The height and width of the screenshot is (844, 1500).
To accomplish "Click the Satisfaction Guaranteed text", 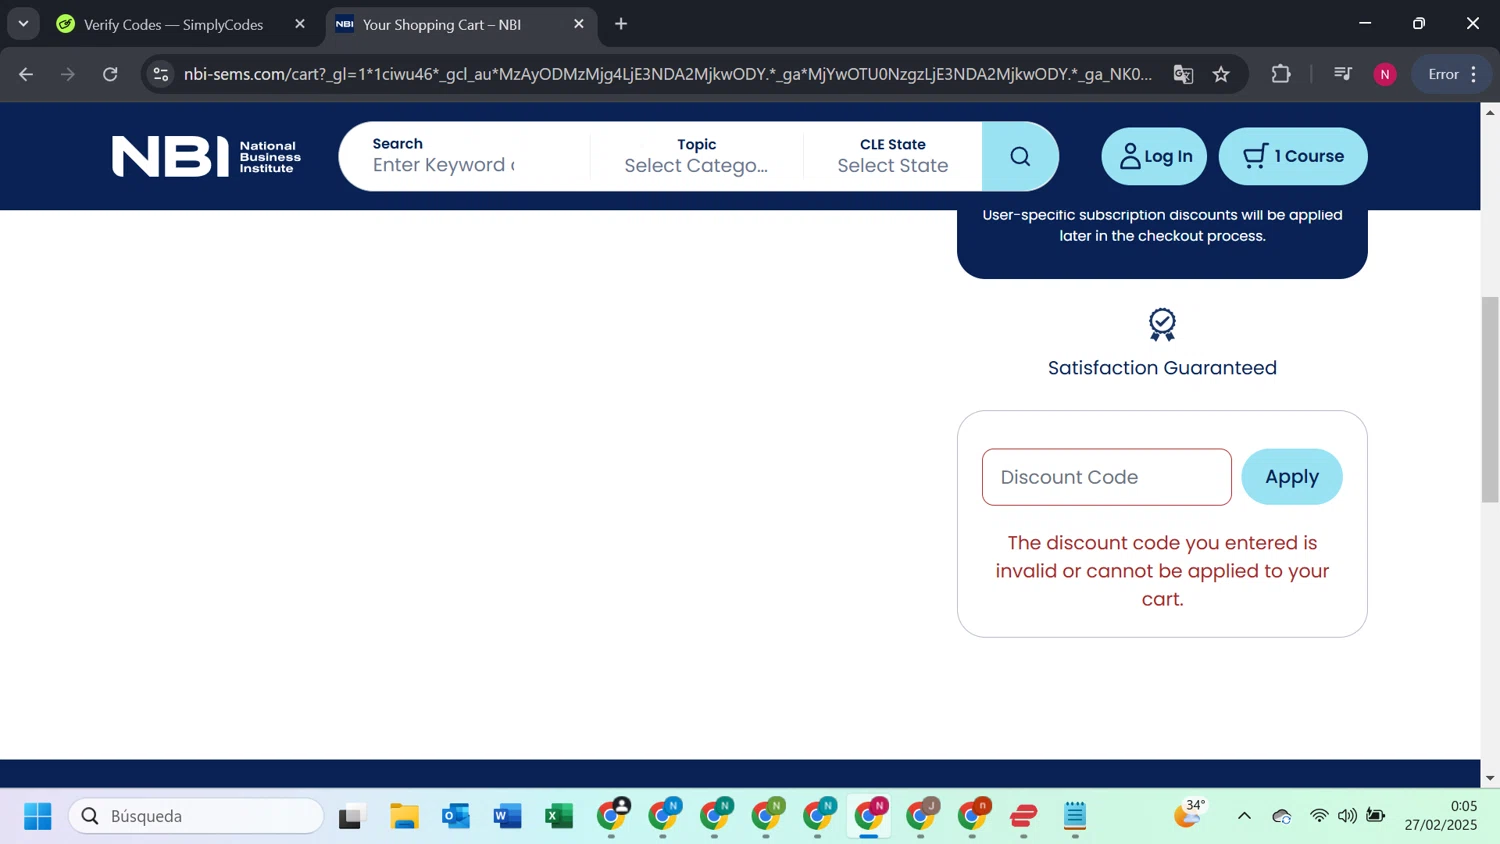I will (x=1162, y=368).
